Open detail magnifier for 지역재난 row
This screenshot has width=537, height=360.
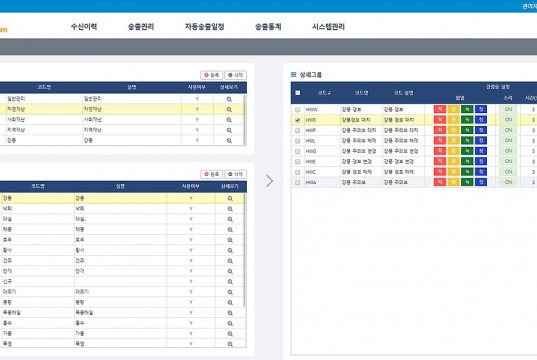(229, 130)
